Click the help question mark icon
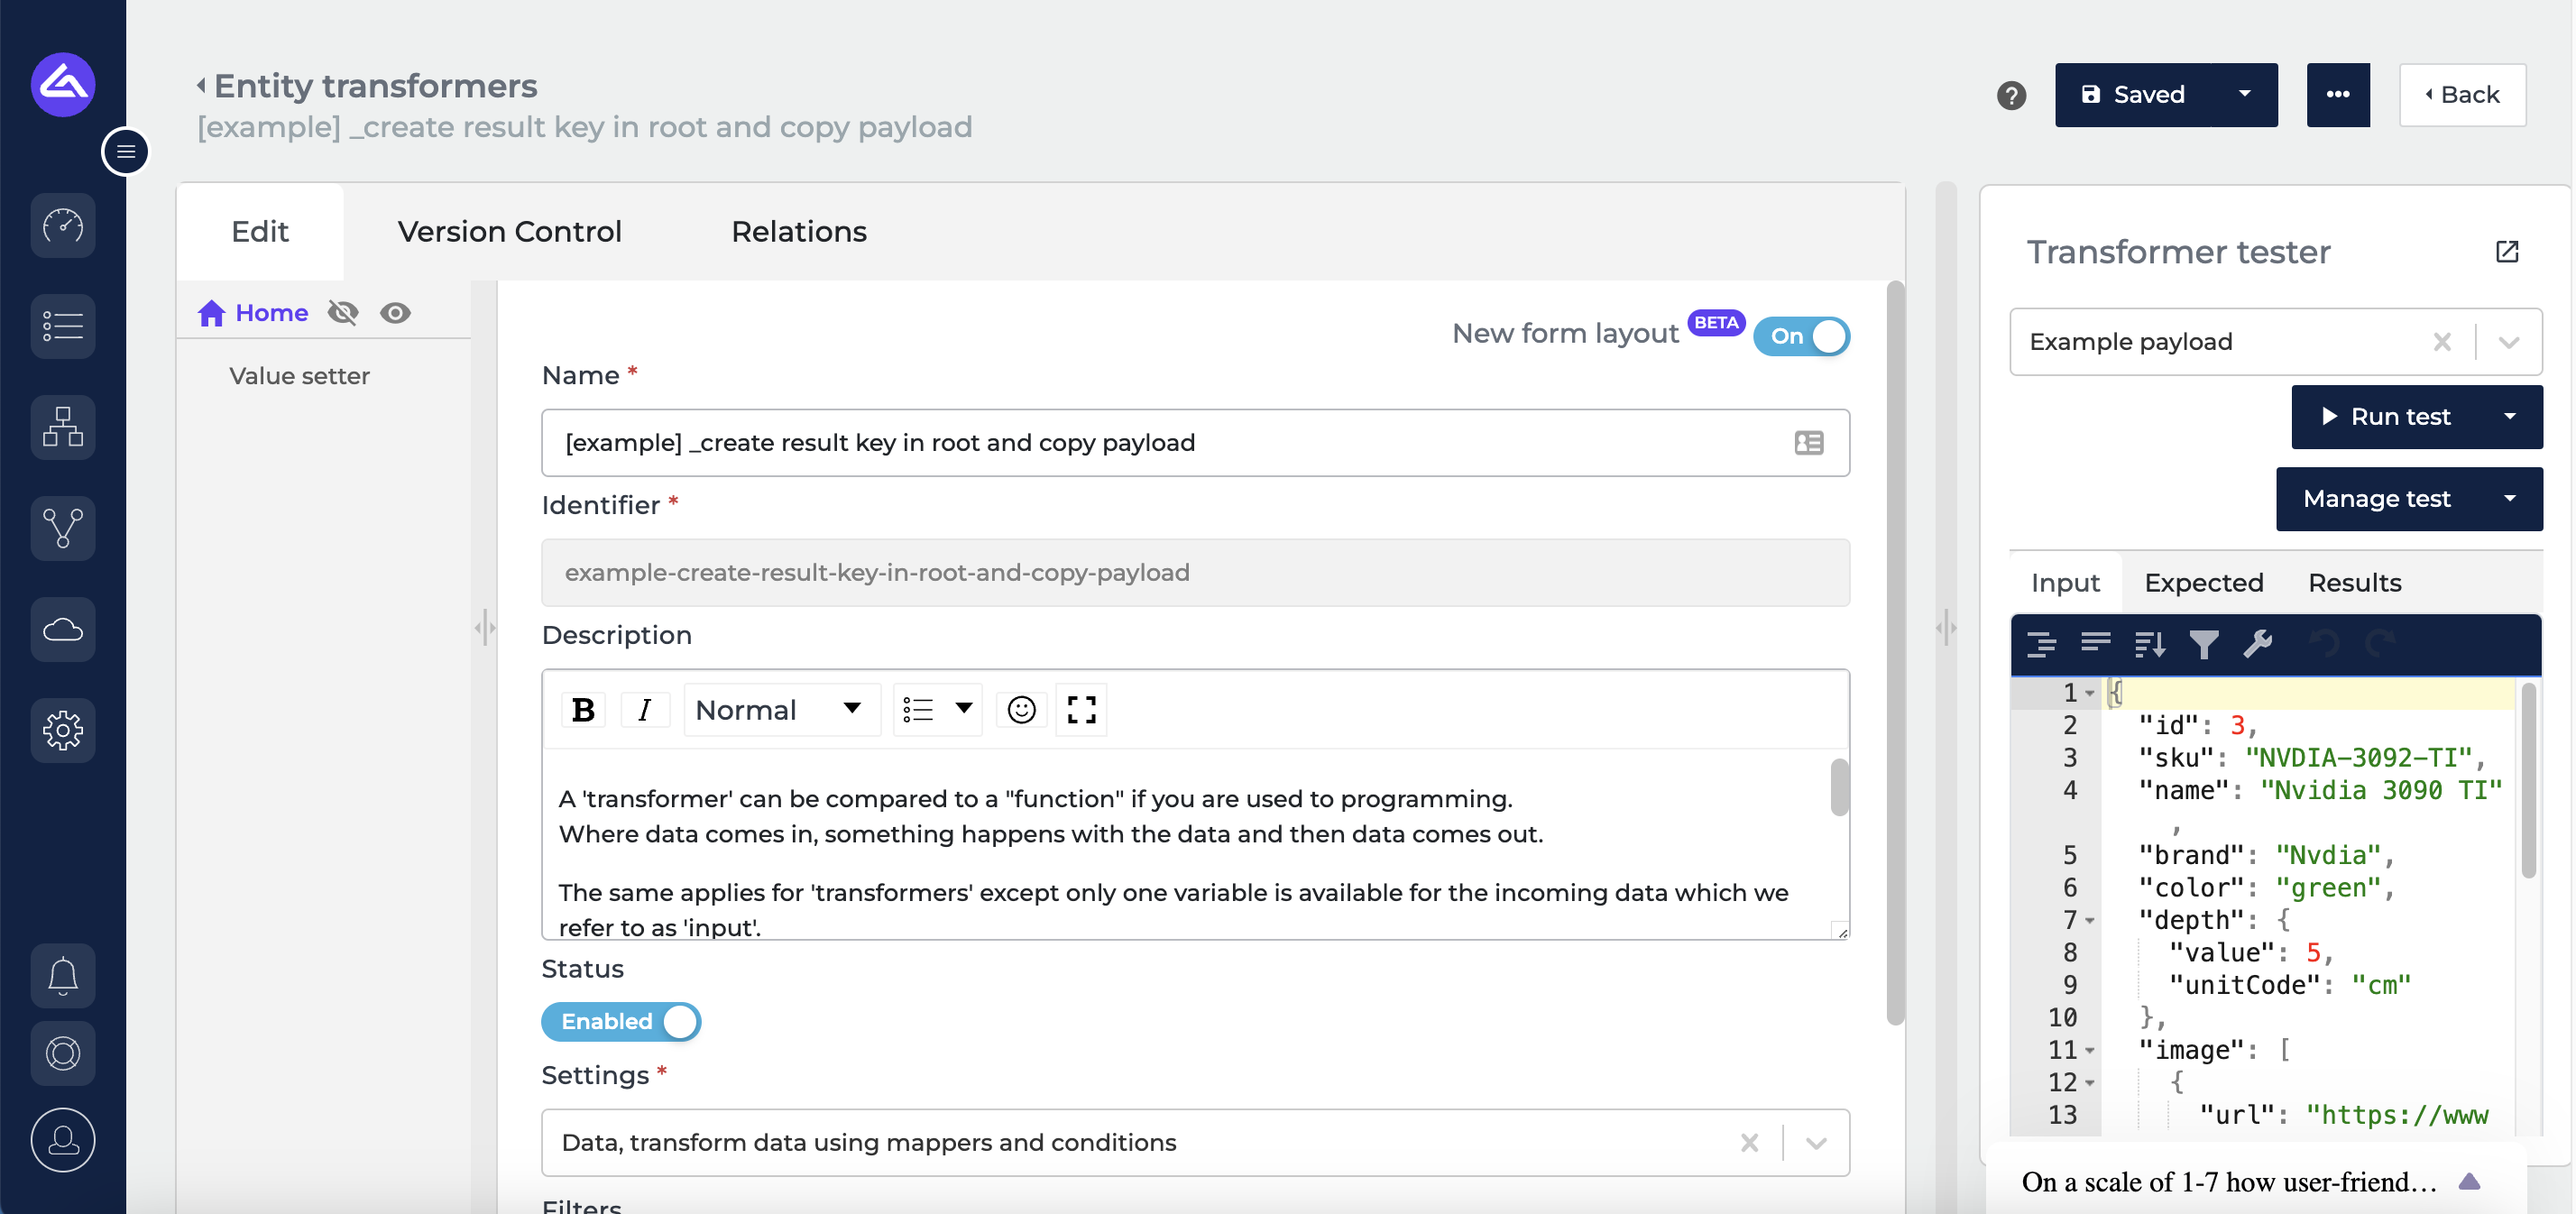2576x1214 pixels. click(2011, 95)
